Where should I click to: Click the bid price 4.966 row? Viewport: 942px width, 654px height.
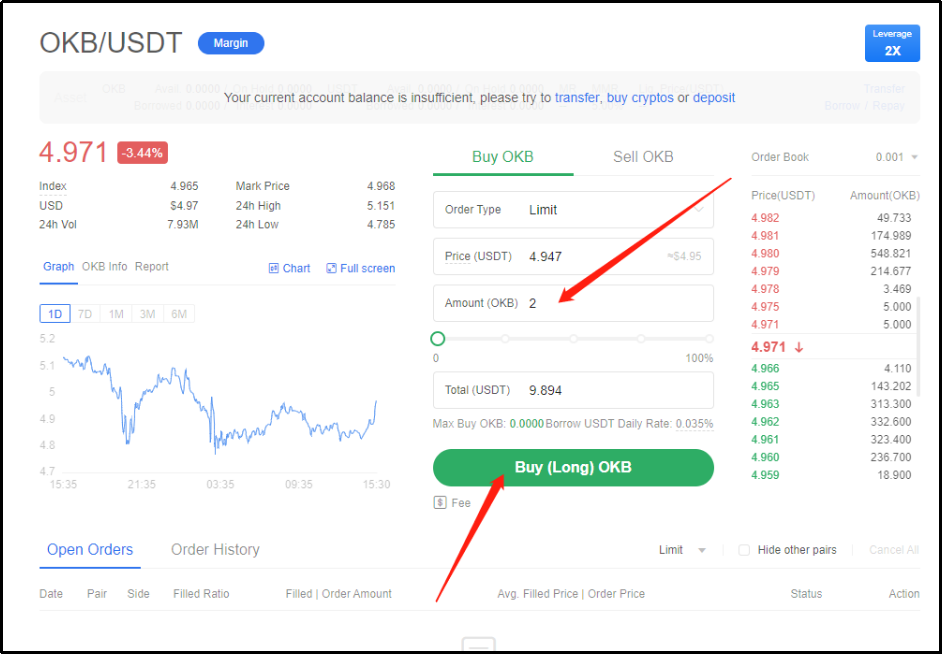tap(831, 369)
